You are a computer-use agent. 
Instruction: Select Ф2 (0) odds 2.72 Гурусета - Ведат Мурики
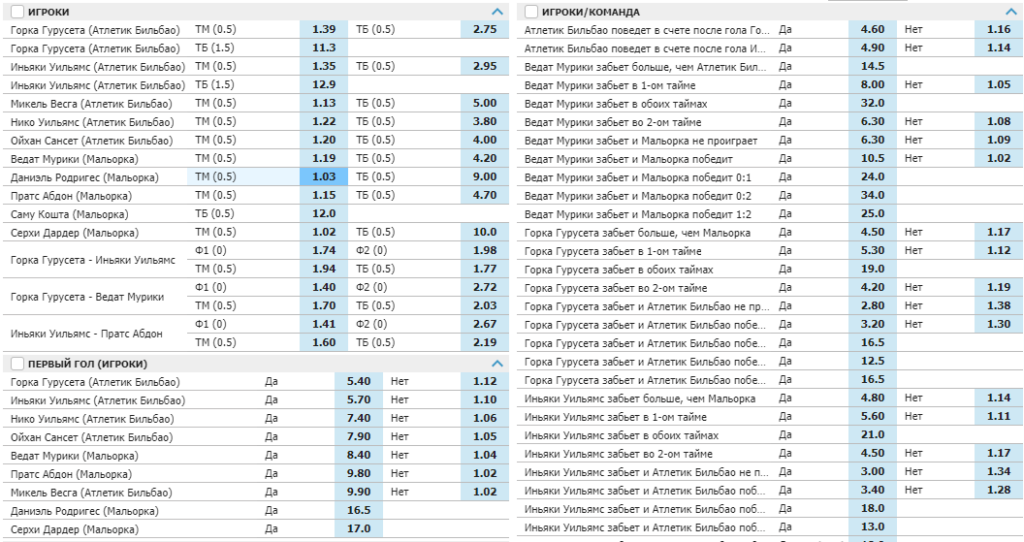click(485, 287)
